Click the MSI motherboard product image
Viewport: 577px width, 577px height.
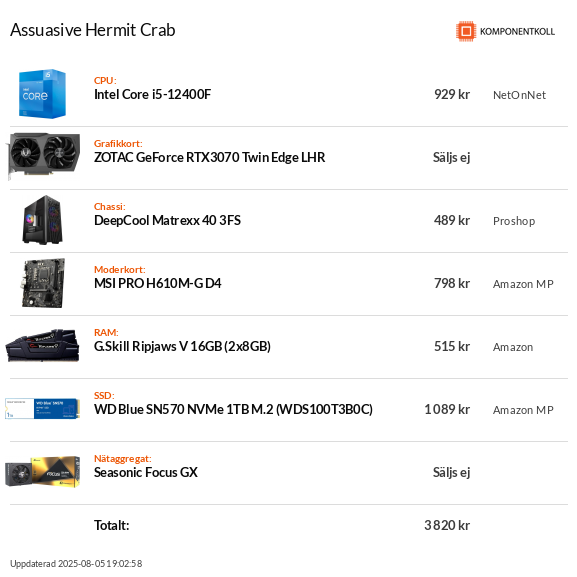(x=43, y=283)
